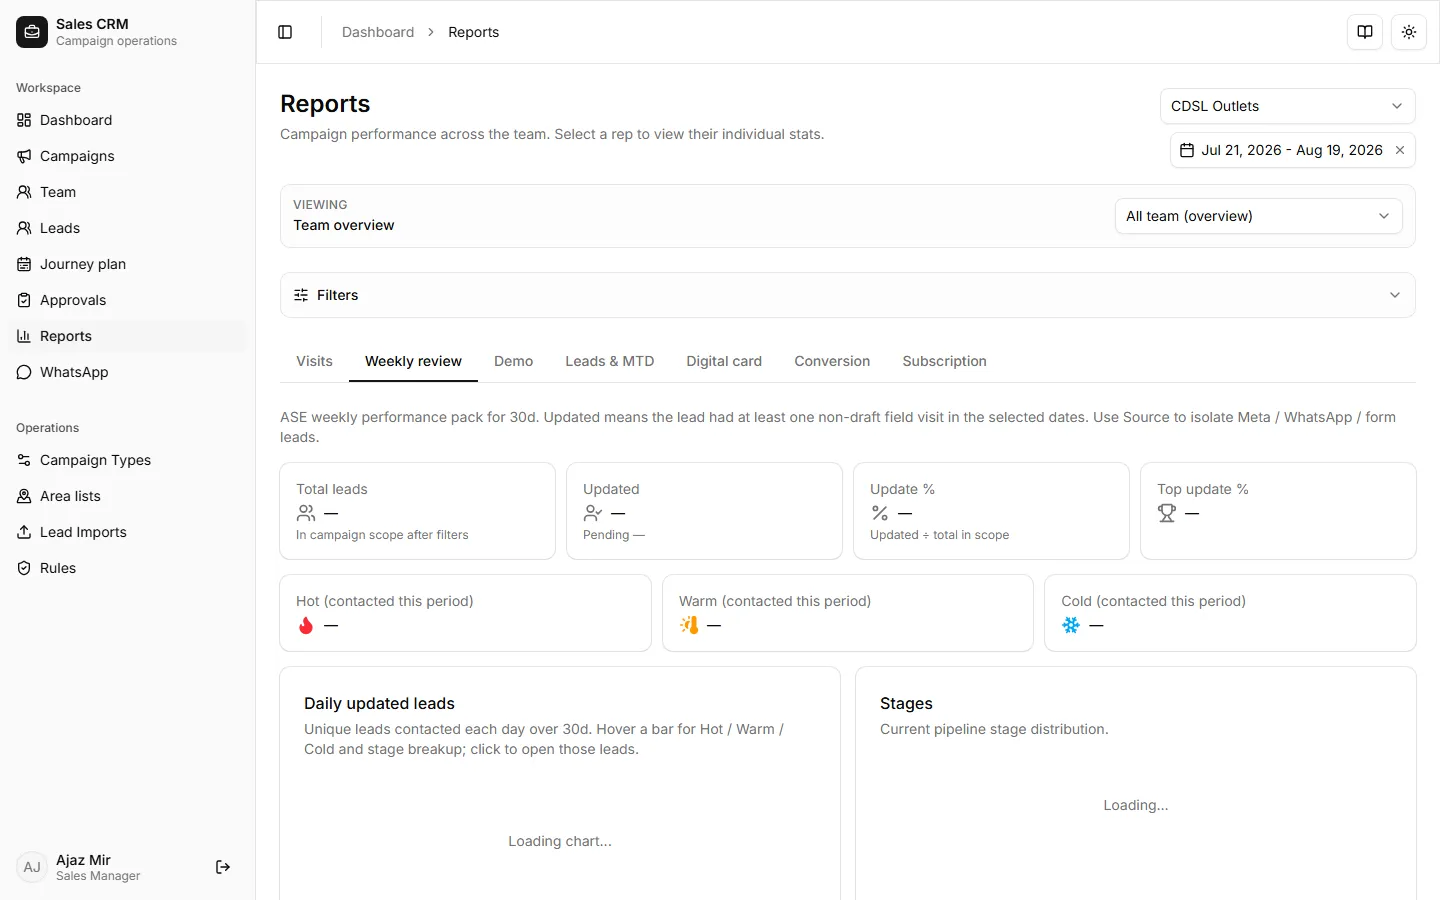Open Campaign Types under Operations

(127, 460)
